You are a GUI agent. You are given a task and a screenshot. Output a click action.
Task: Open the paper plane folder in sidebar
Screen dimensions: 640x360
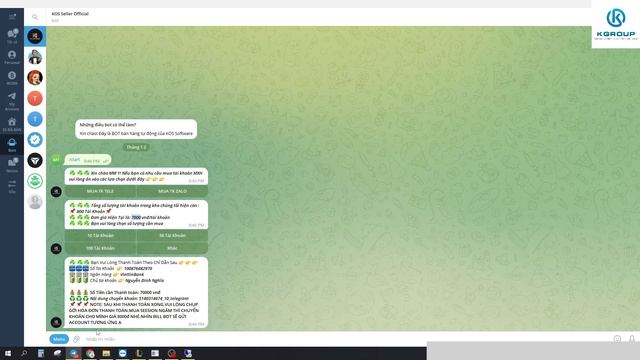pyautogui.click(x=12, y=101)
